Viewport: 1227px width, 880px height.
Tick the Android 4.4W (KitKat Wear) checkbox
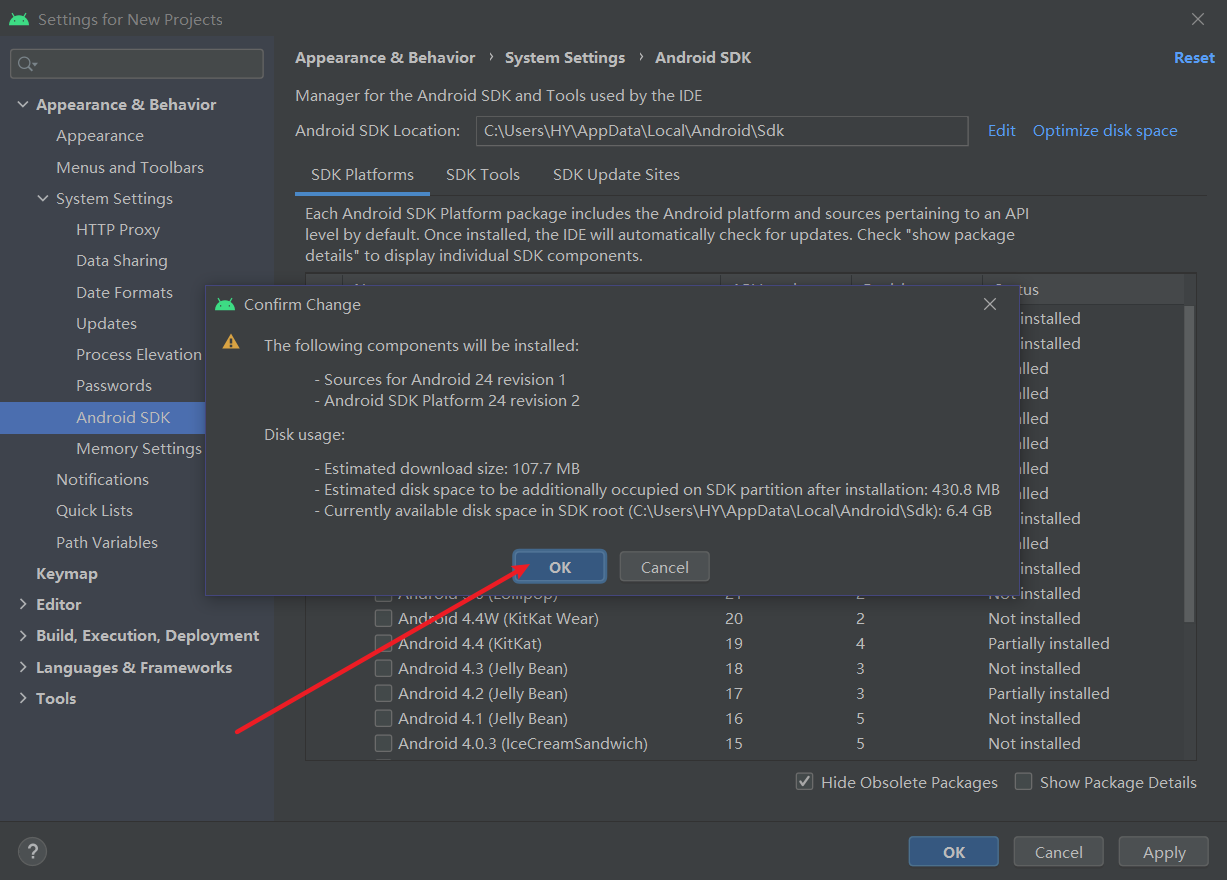(383, 618)
